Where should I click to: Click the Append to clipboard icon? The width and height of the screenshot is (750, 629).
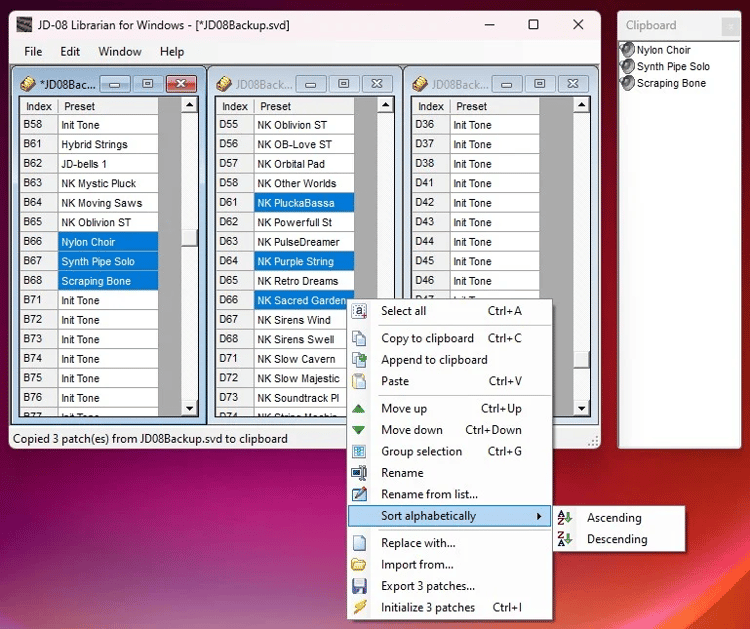(x=359, y=360)
